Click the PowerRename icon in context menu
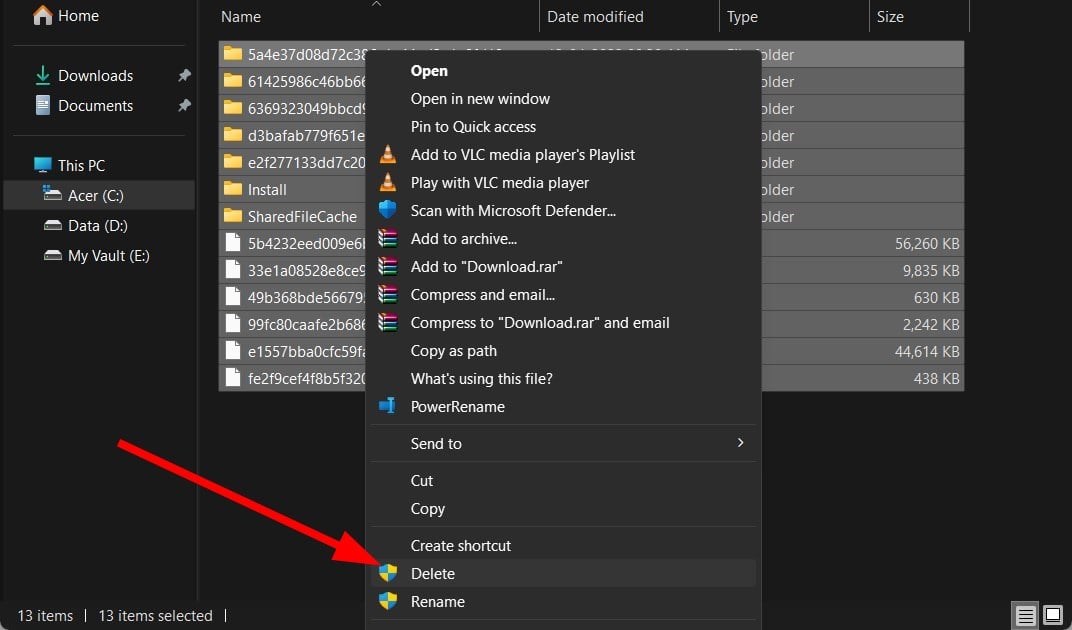This screenshot has height=630, width=1072. click(388, 406)
